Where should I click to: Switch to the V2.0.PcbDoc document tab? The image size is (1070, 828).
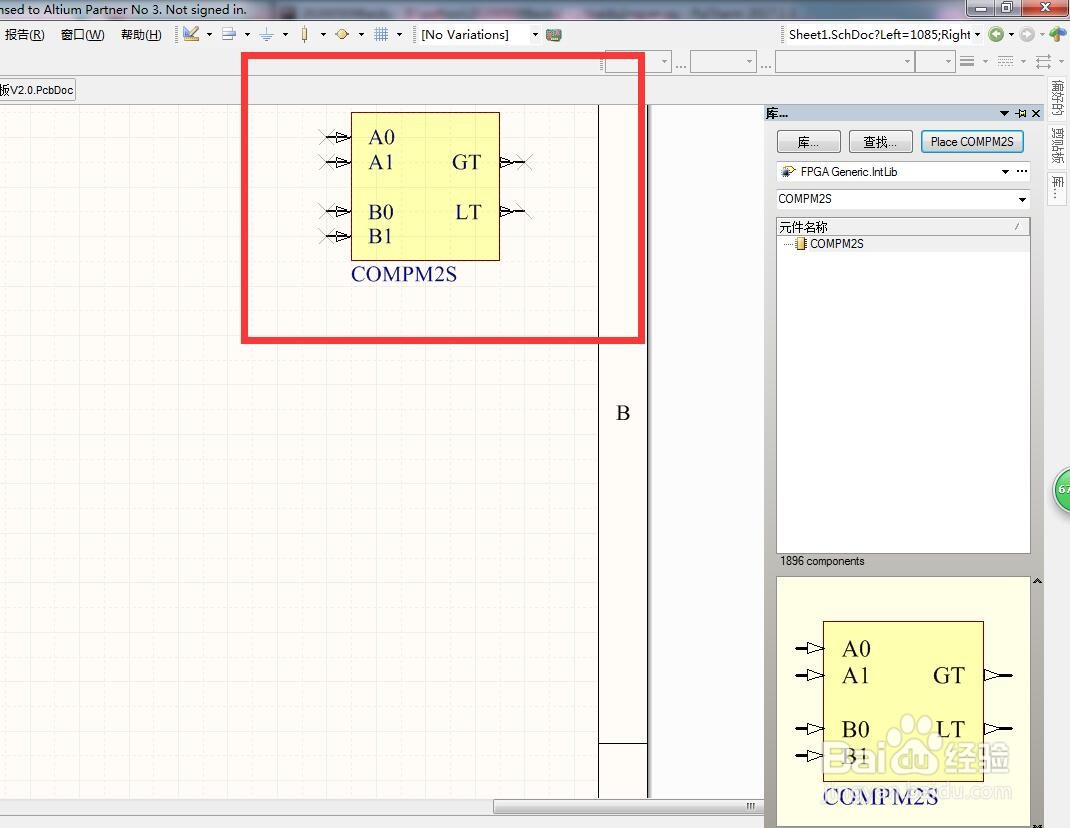coord(38,90)
